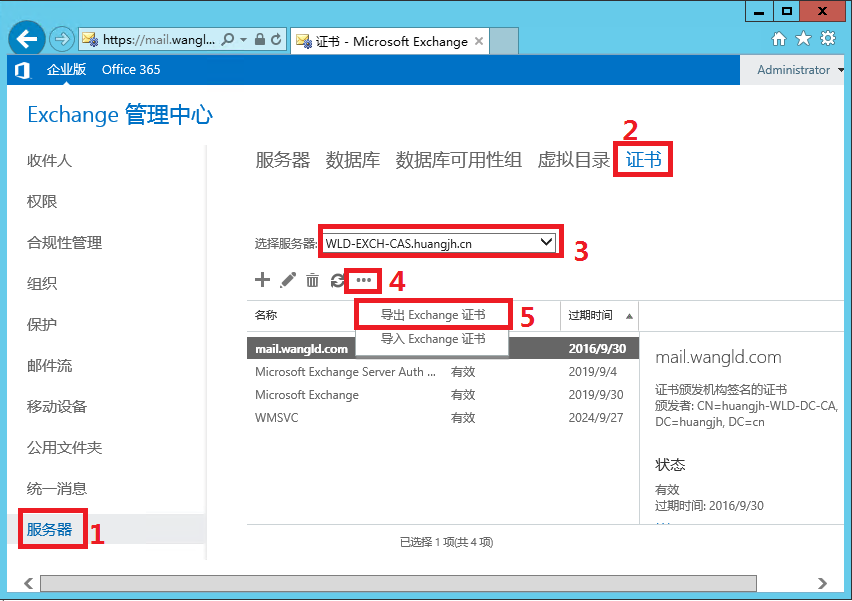The width and height of the screenshot is (852, 601).
Task: Click the favorites star icon
Action: click(x=803, y=39)
